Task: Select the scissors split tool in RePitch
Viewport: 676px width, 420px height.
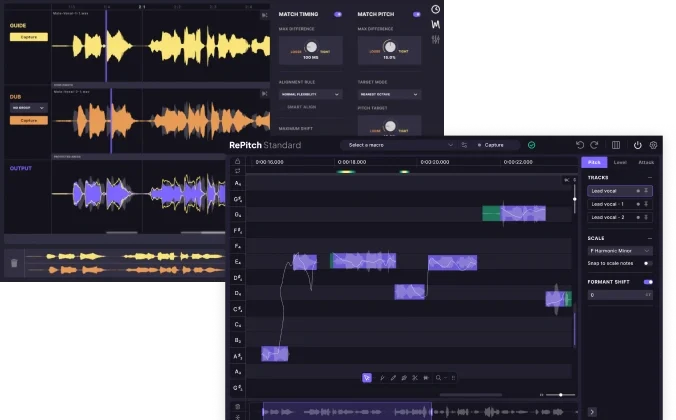Action: [415, 378]
